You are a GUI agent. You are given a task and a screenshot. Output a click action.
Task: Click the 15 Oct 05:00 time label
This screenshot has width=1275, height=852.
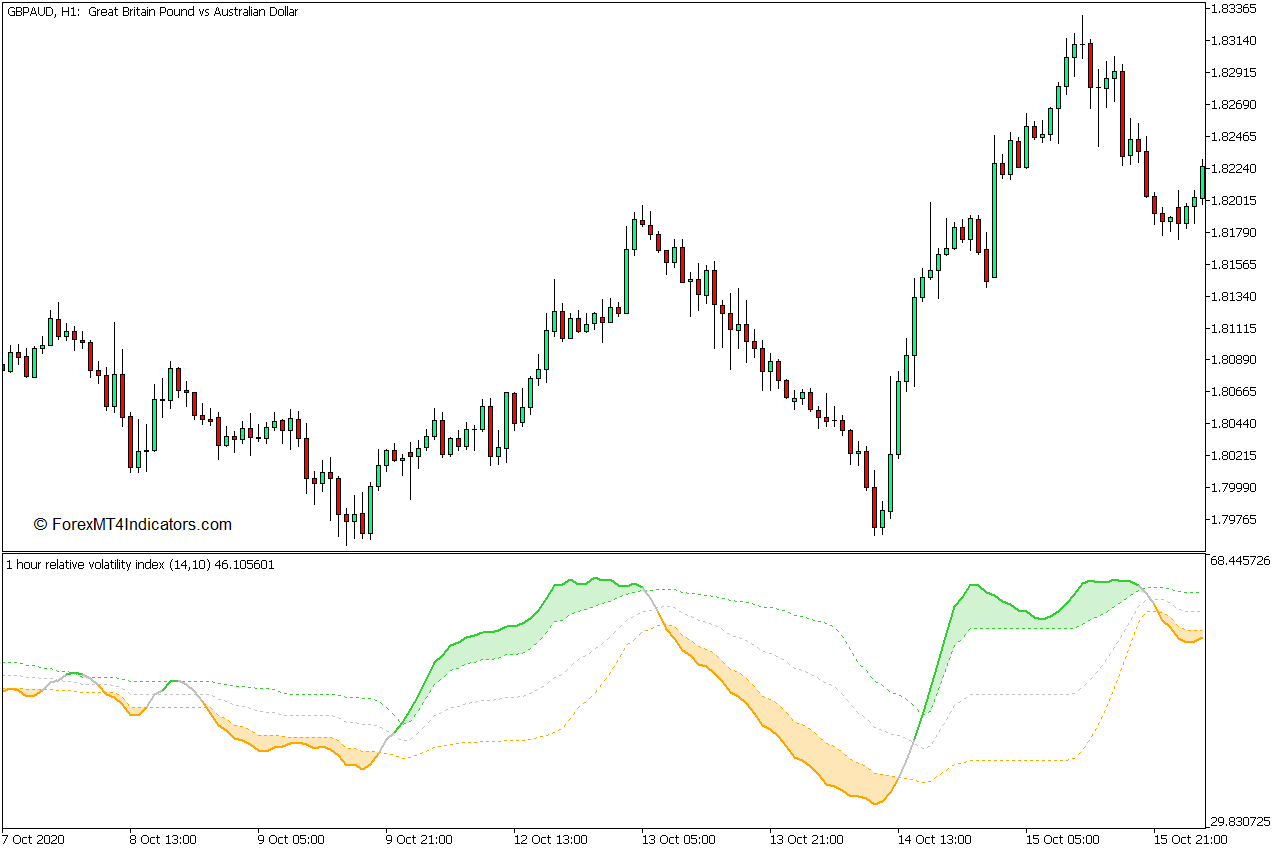point(1062,839)
